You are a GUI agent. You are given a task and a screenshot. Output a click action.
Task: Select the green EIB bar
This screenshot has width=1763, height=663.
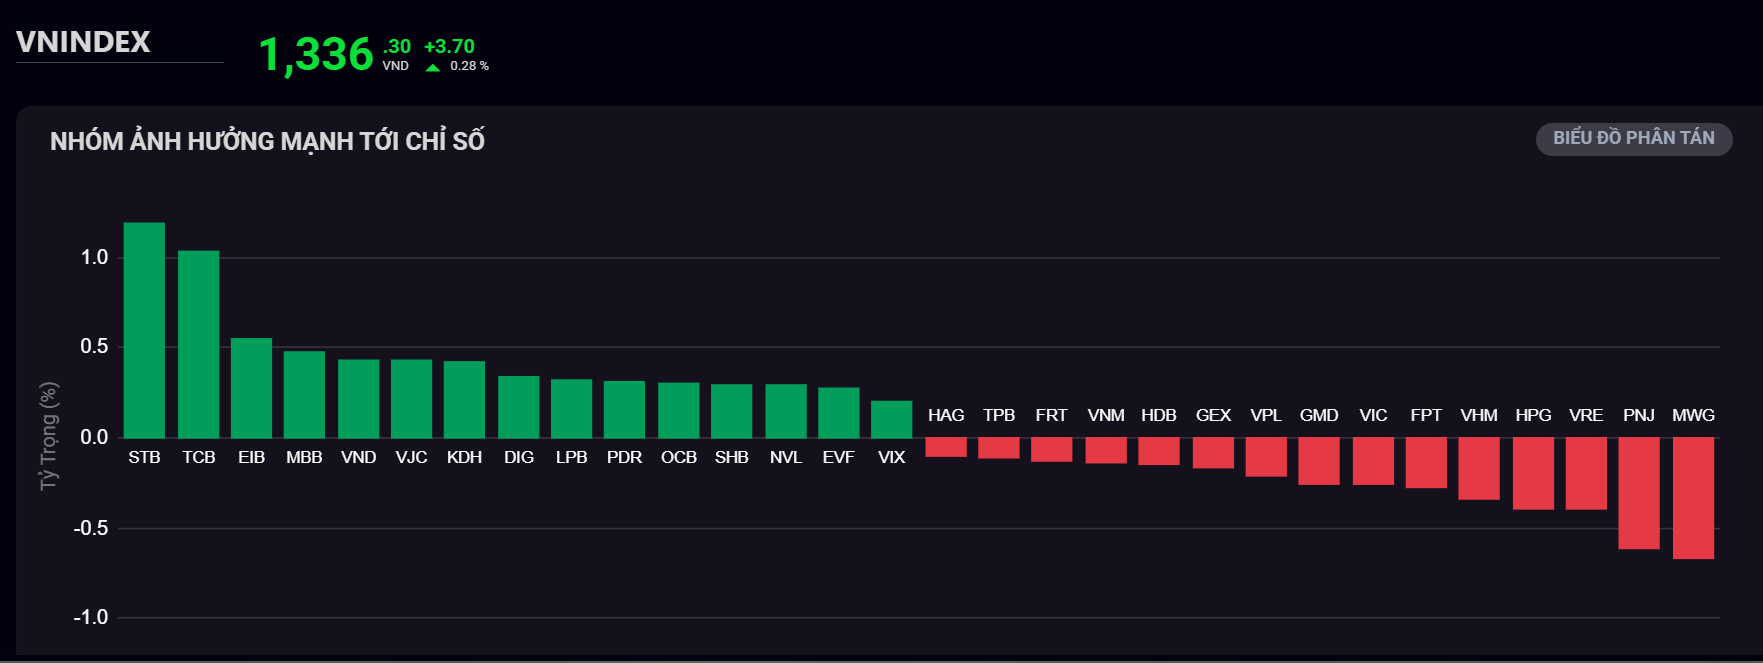251,388
